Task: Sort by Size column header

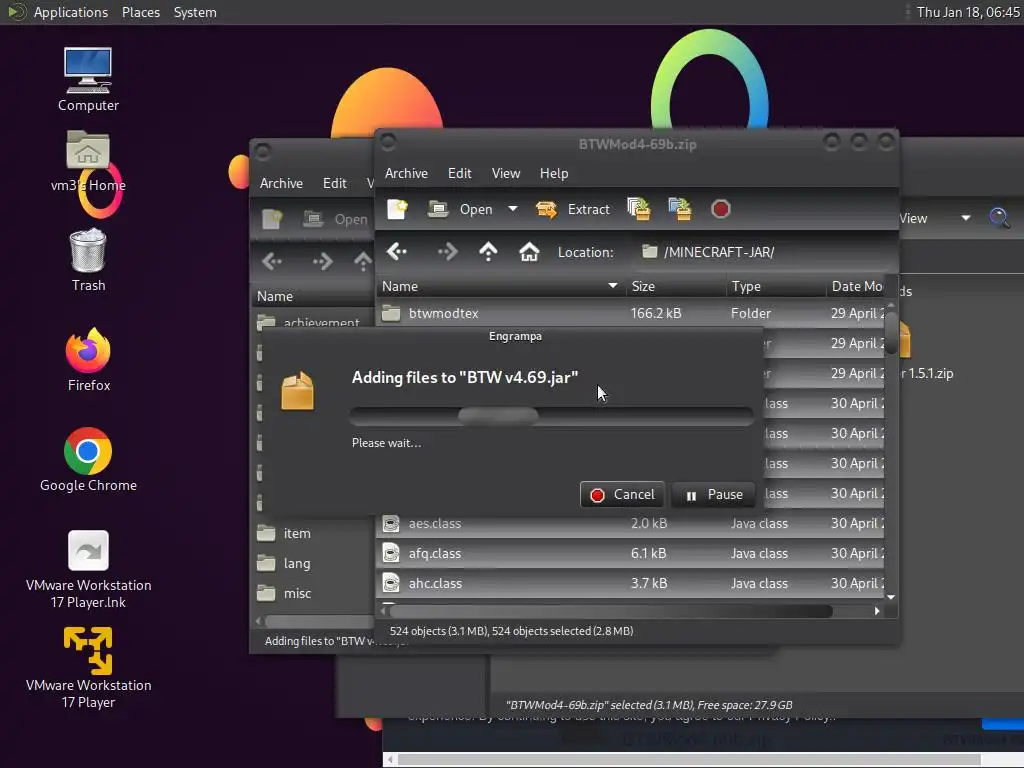Action: tap(675, 286)
